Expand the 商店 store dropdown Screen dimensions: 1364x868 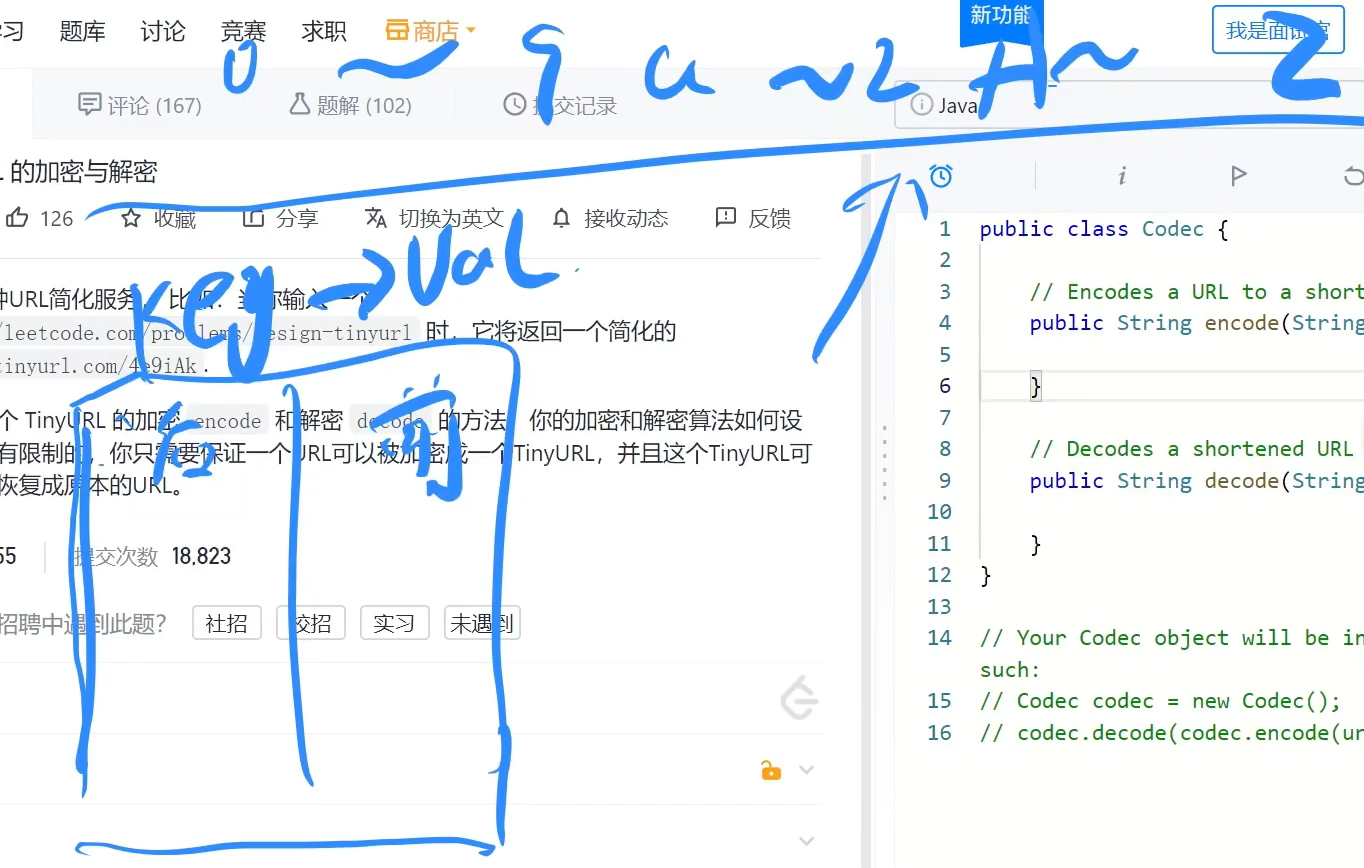pyautogui.click(x=430, y=31)
